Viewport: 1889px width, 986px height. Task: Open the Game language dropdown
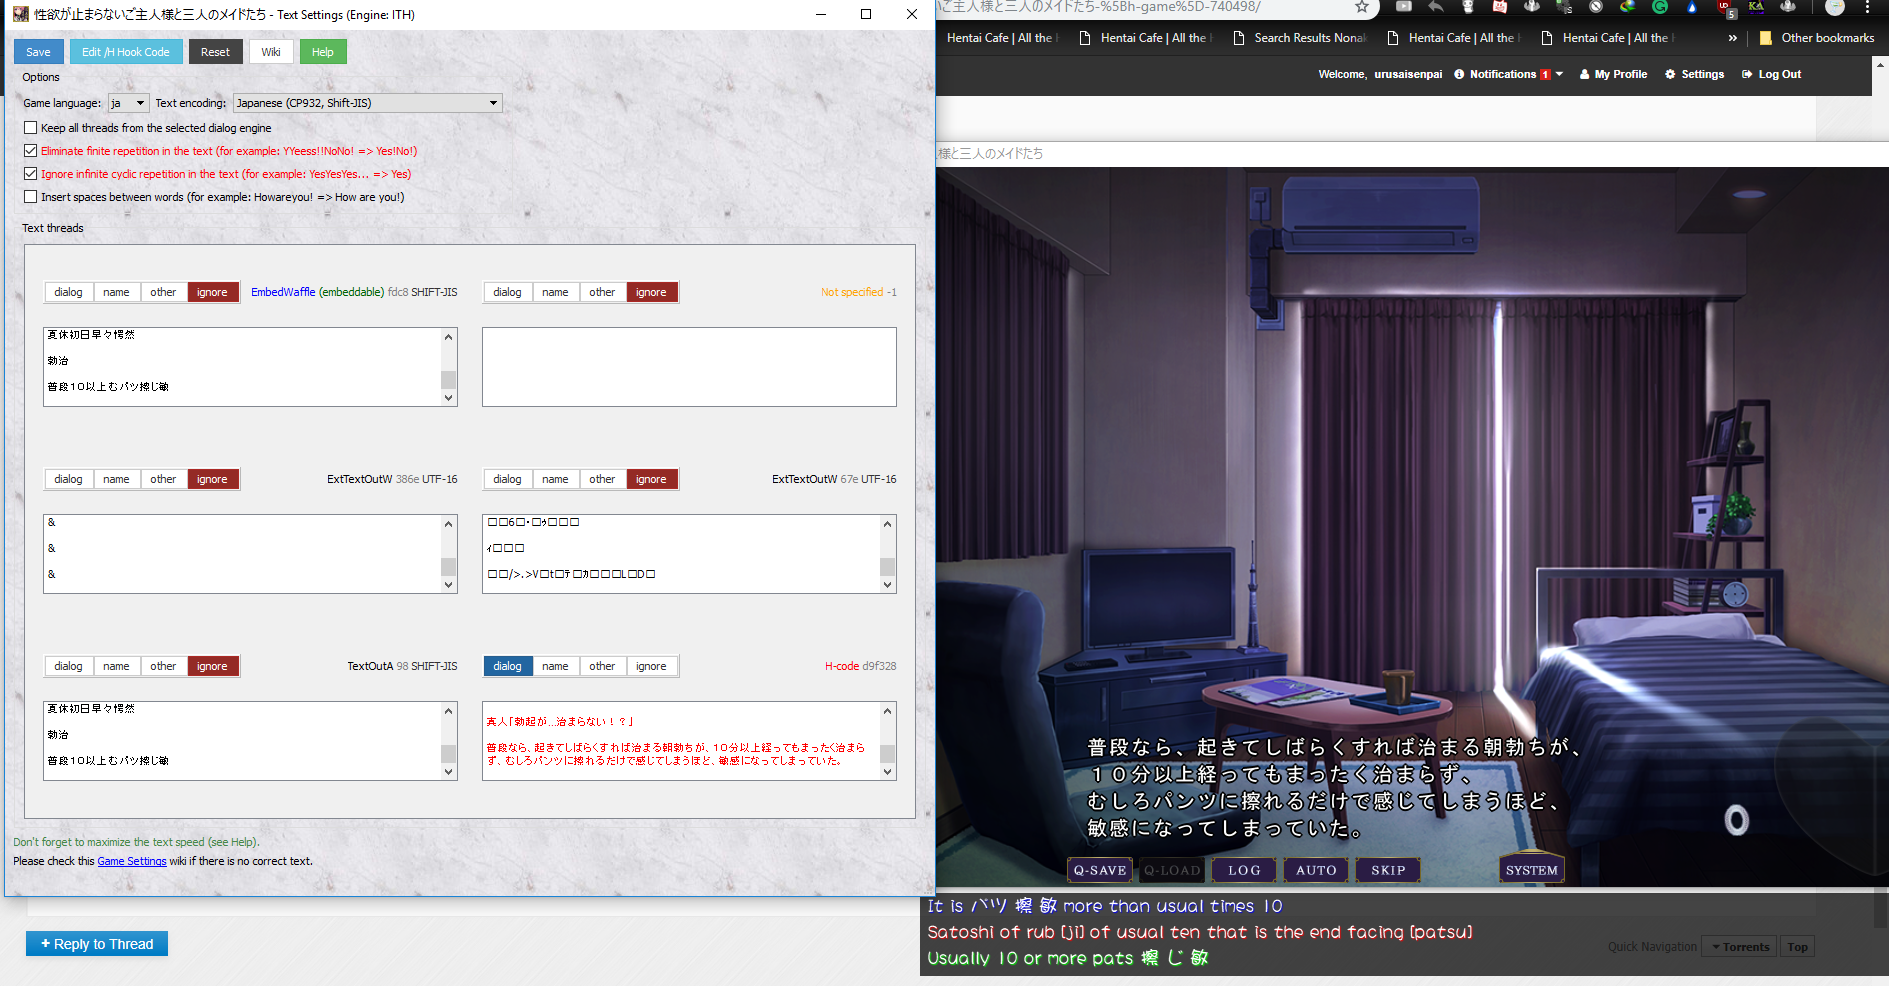pyautogui.click(x=128, y=103)
